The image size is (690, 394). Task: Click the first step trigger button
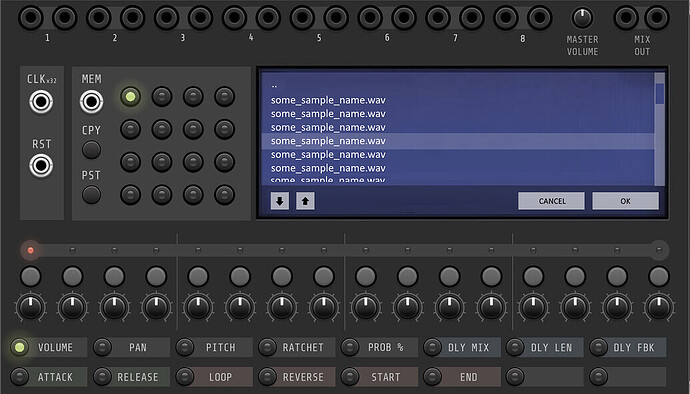(30, 276)
